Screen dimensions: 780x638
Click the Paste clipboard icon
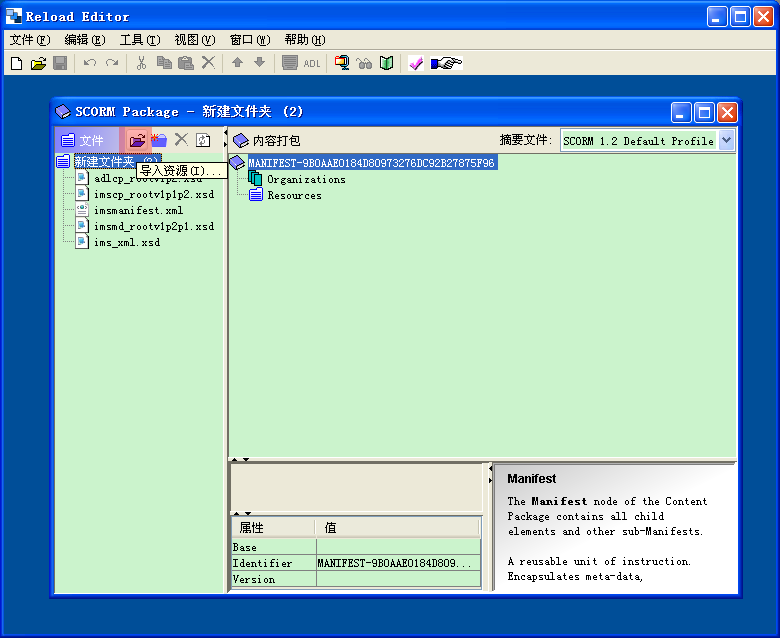click(186, 63)
